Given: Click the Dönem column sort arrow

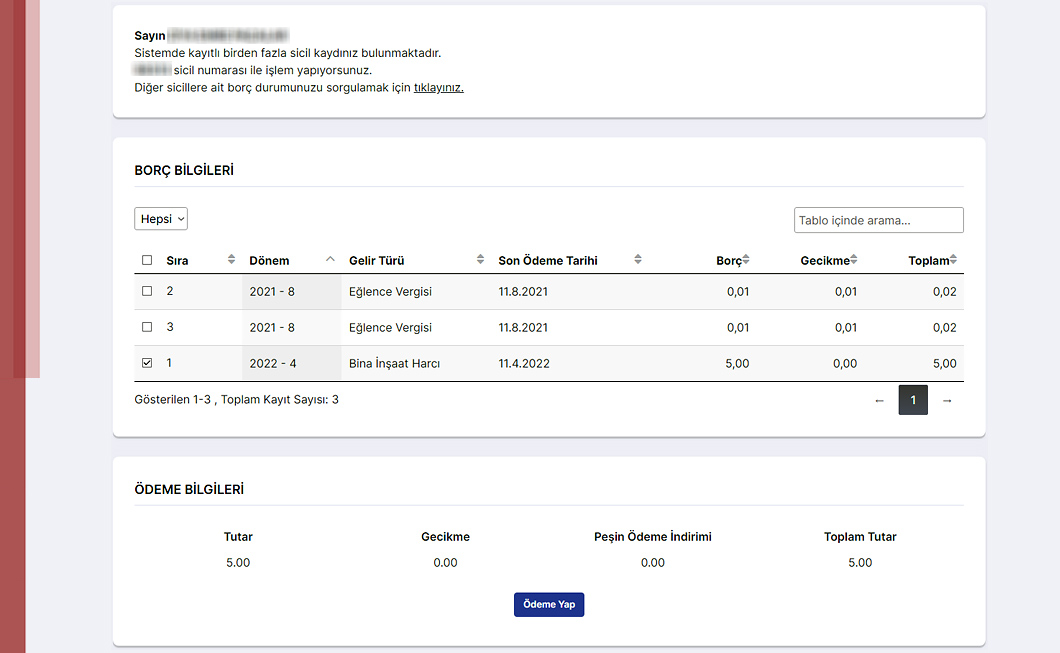Looking at the screenshot, I should click(x=330, y=260).
